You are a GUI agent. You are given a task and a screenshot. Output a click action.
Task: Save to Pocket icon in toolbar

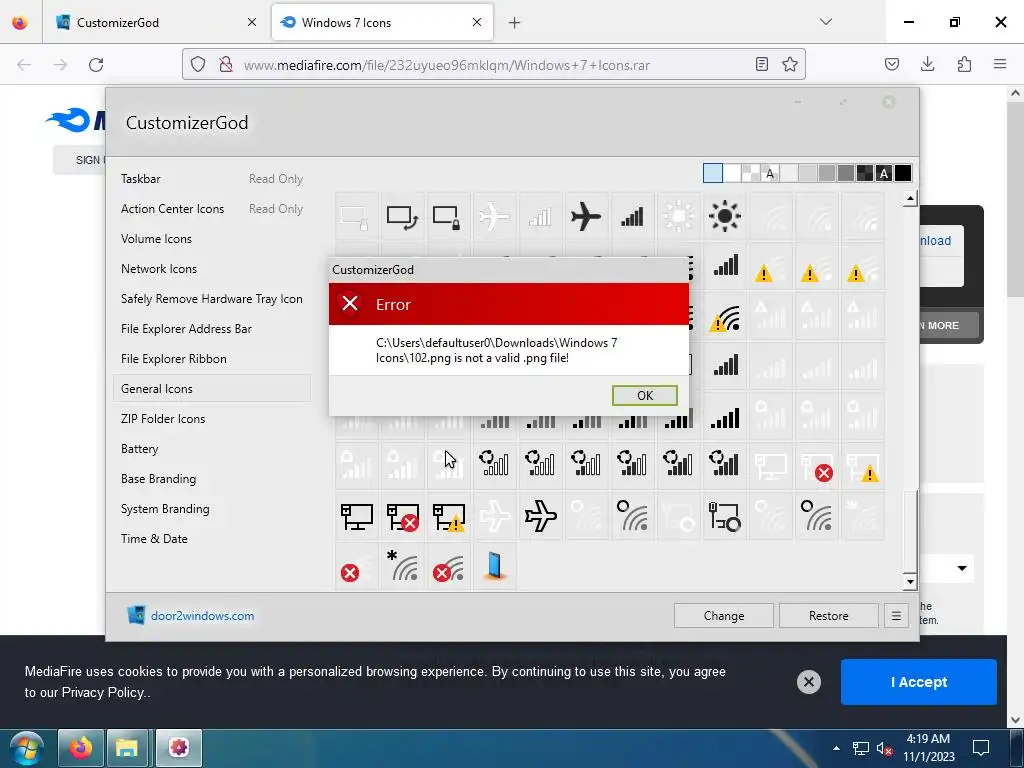click(891, 64)
